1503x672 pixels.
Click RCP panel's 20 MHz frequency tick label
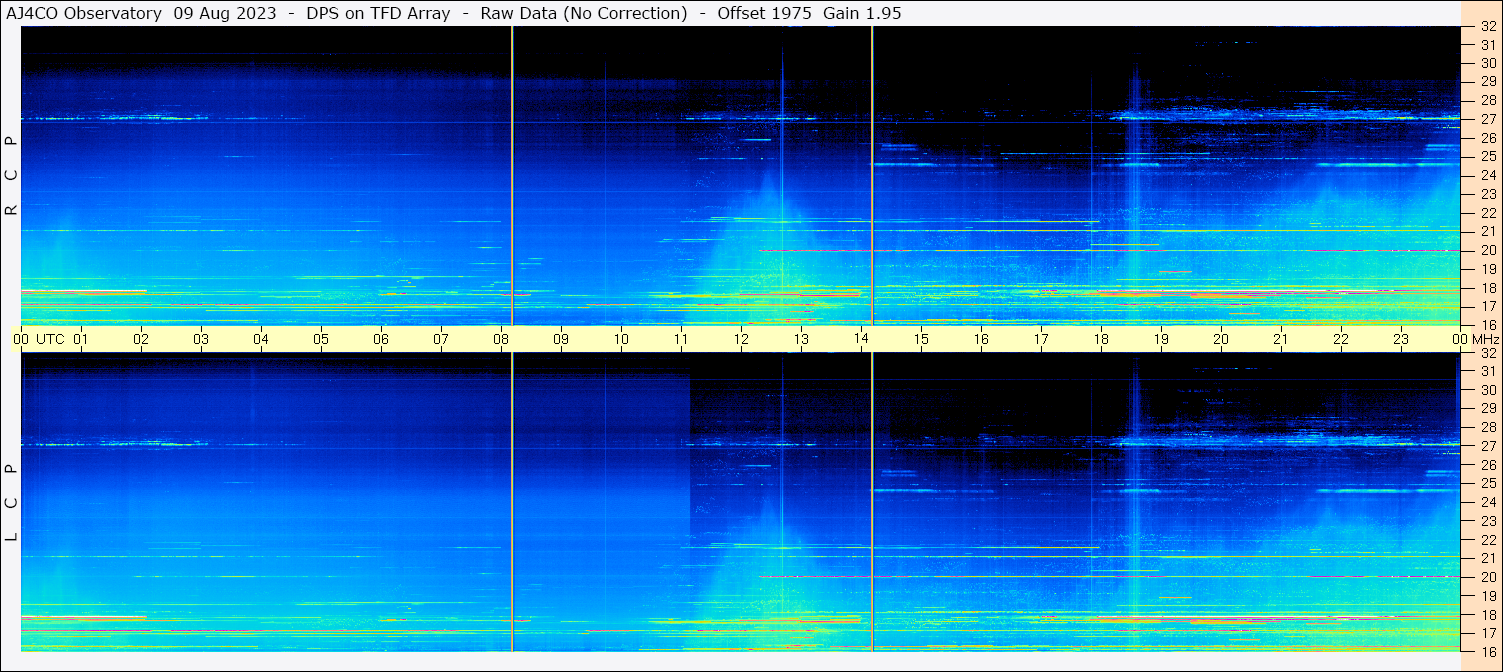tap(1488, 250)
